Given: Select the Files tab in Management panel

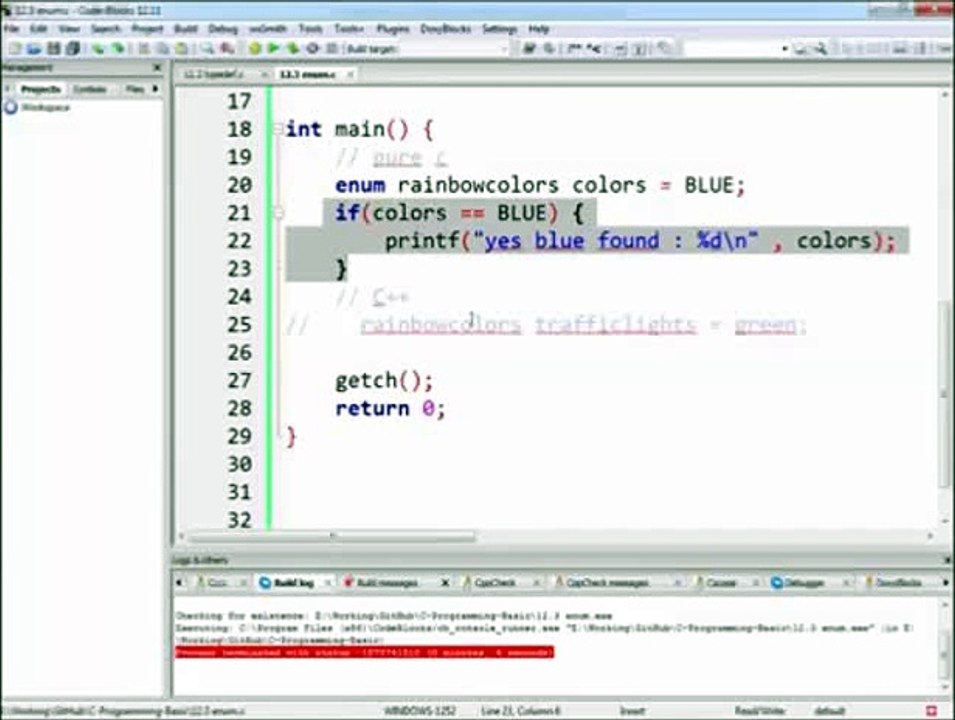Looking at the screenshot, I should click(x=135, y=90).
